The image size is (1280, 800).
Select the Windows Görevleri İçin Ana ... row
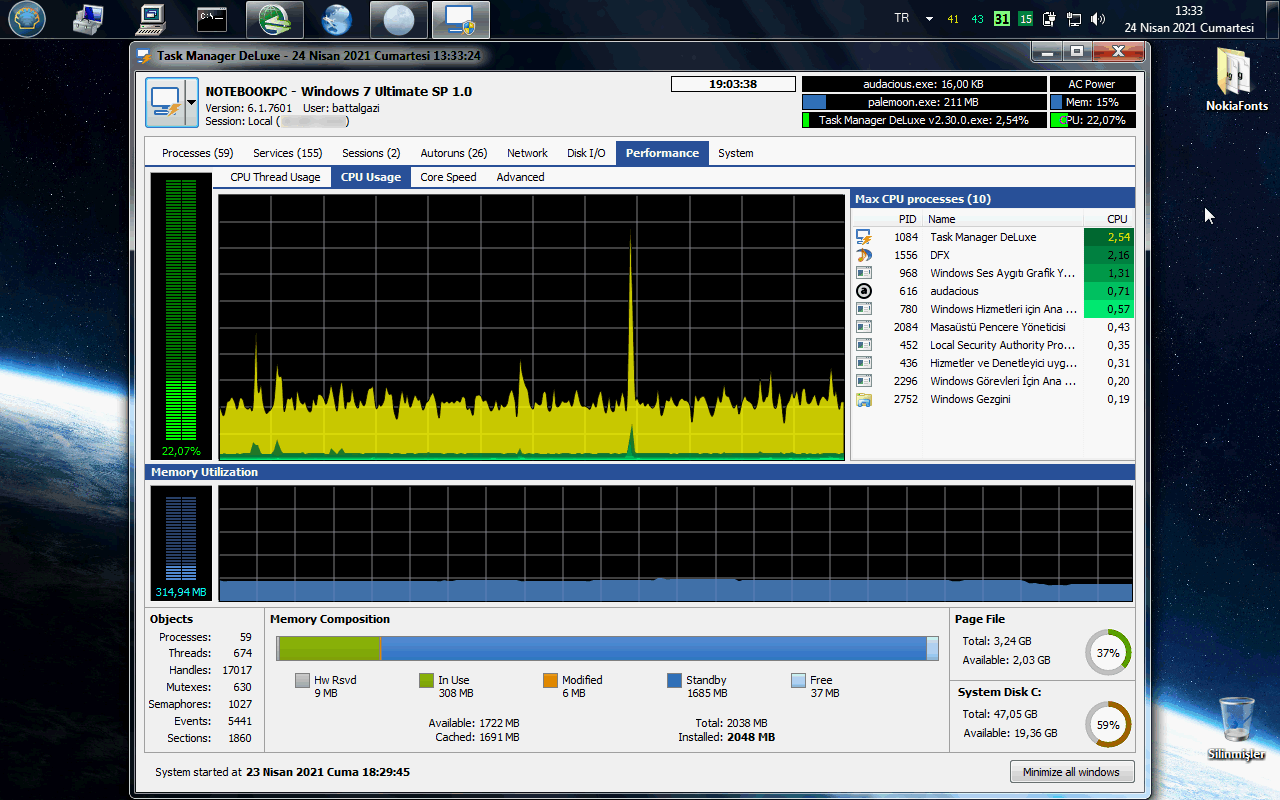pos(993,381)
